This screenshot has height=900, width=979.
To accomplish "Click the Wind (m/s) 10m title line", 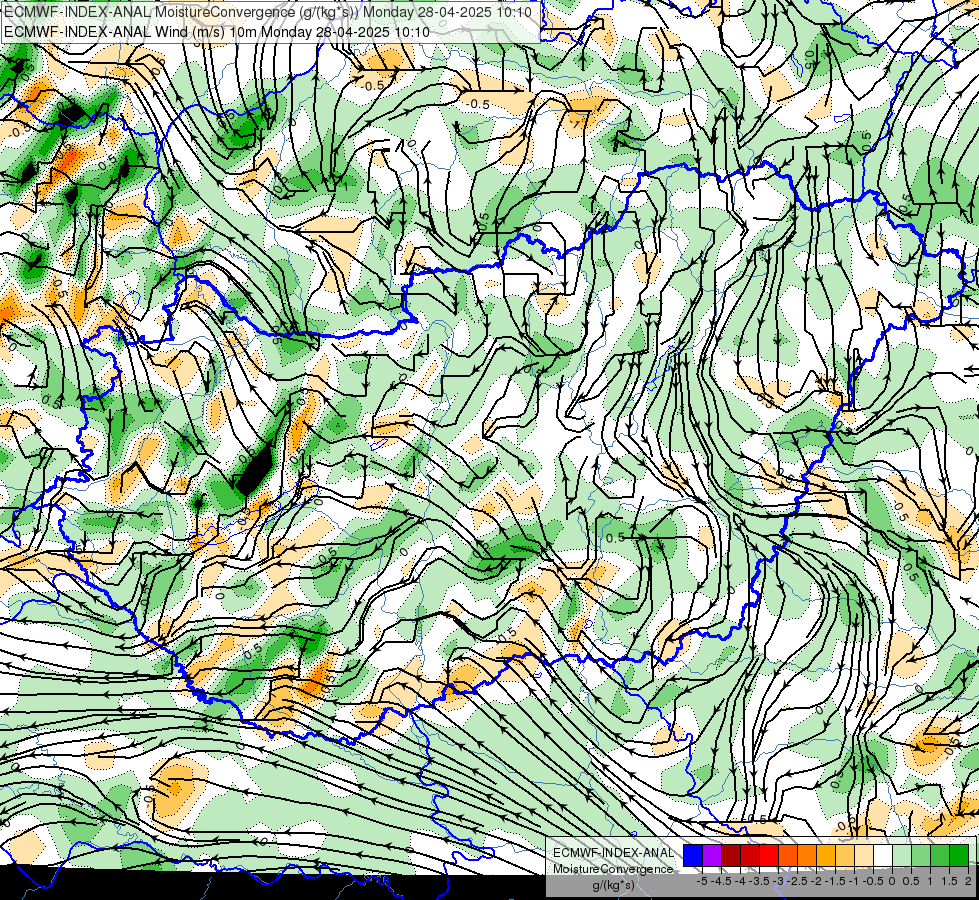I will pos(217,31).
